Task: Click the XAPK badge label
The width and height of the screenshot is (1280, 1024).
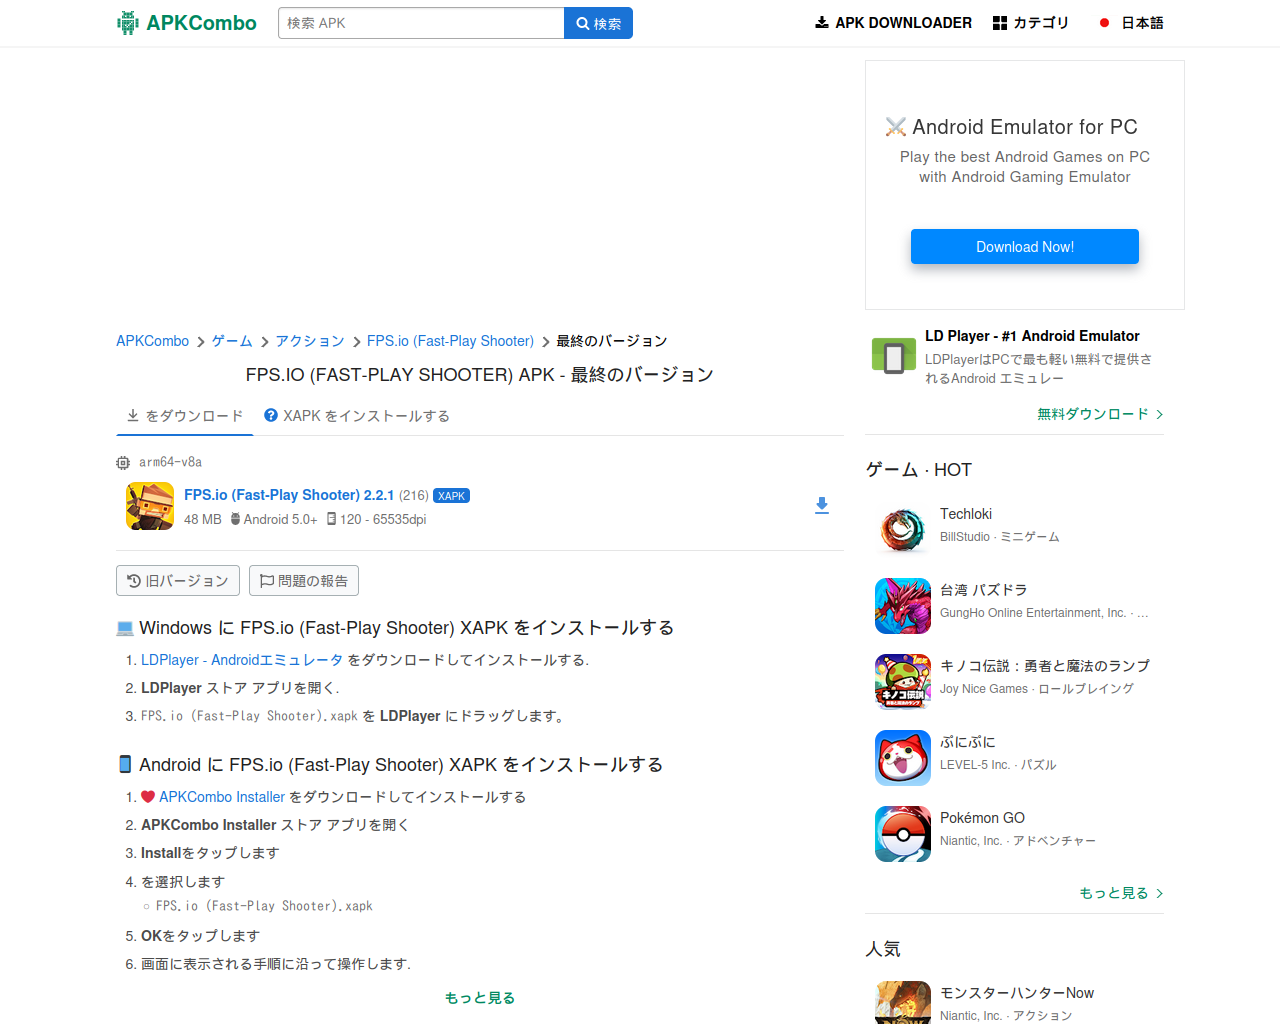Action: (x=451, y=496)
